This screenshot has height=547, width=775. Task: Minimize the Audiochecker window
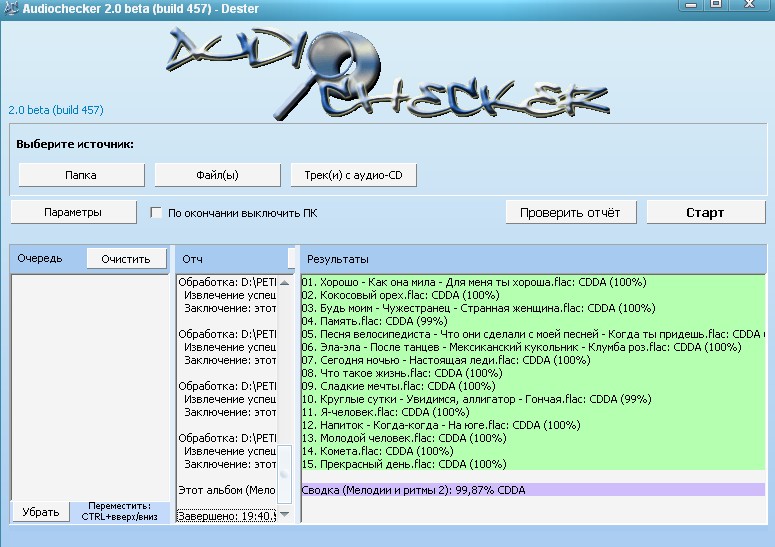690,5
